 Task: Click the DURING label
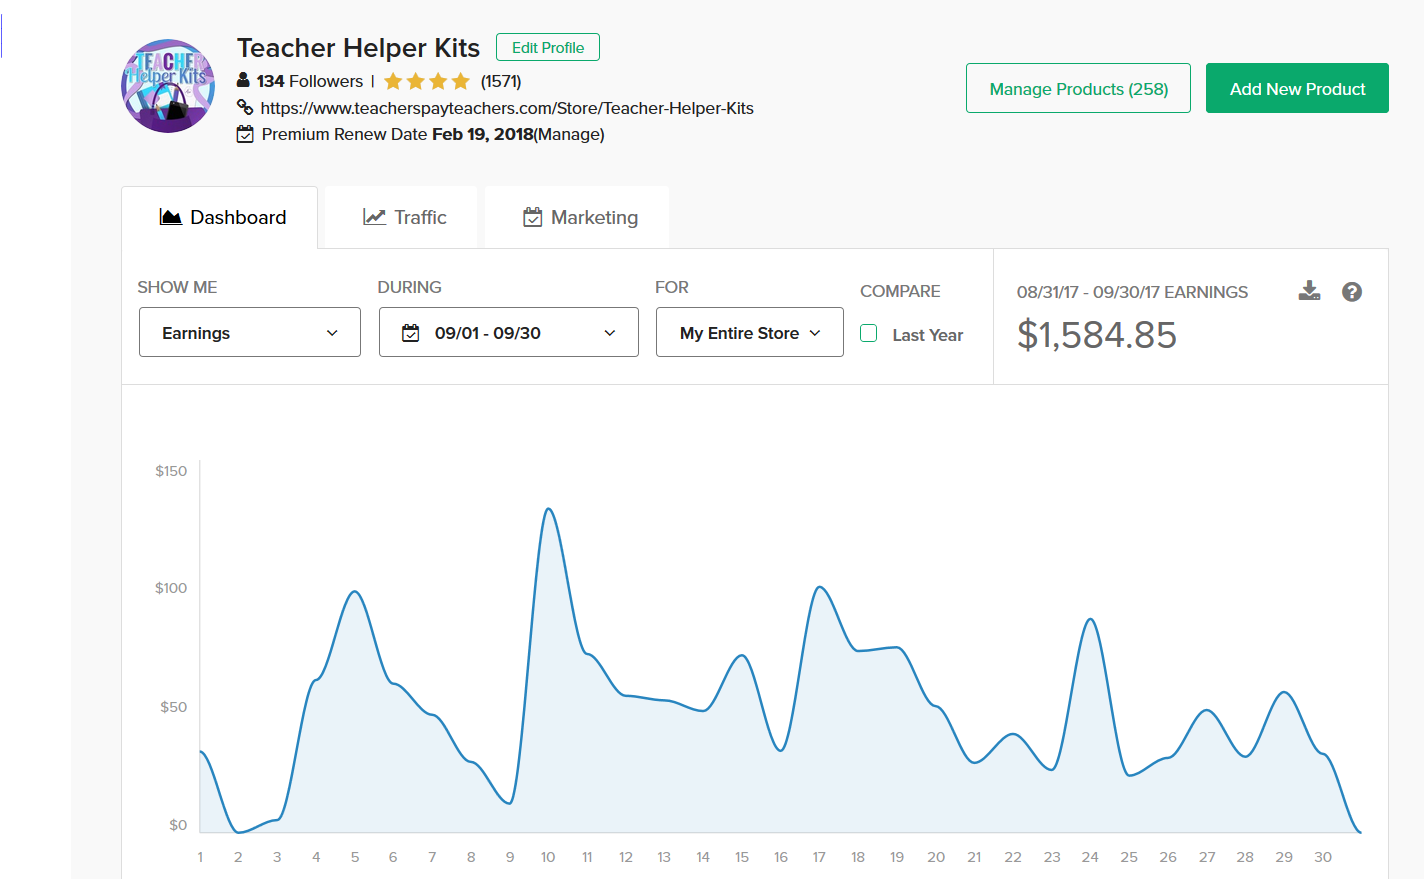[409, 287]
